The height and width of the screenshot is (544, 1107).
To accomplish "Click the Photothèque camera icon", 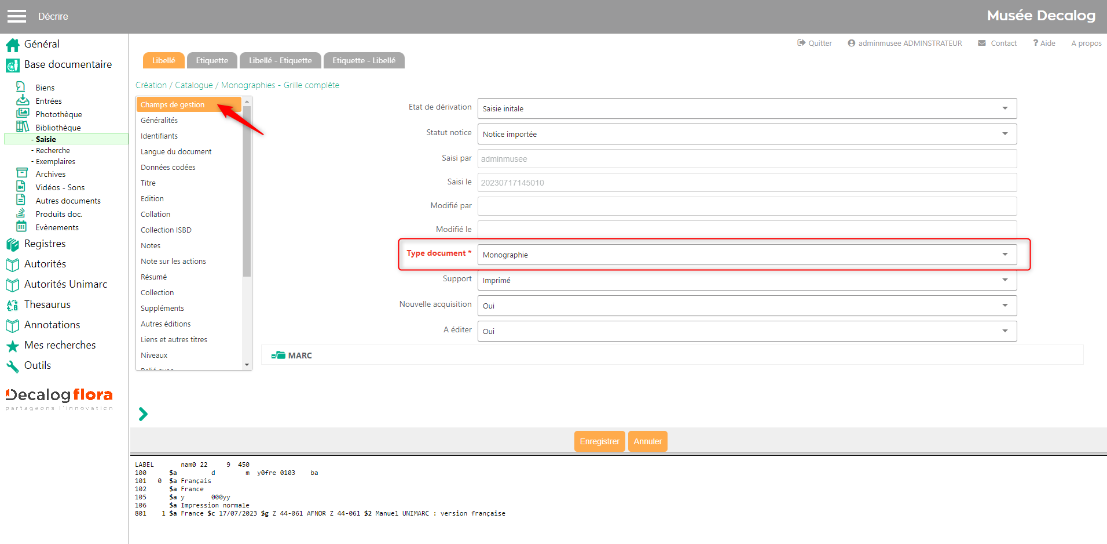I will point(23,114).
